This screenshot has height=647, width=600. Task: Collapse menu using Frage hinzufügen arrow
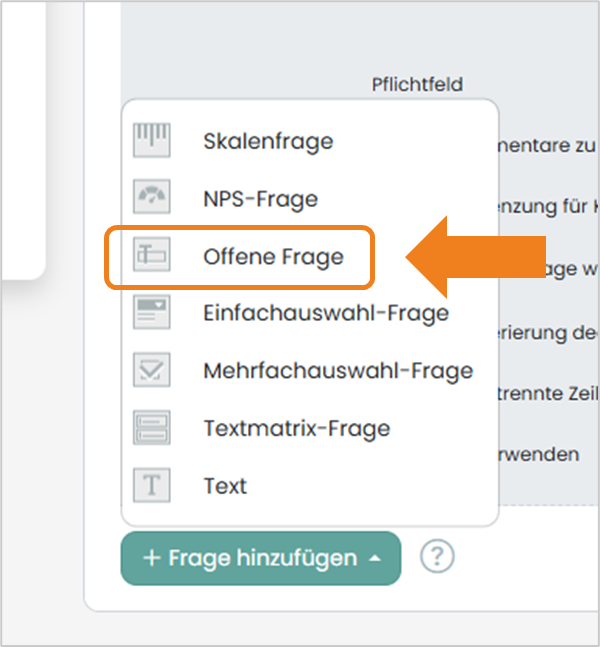(375, 559)
